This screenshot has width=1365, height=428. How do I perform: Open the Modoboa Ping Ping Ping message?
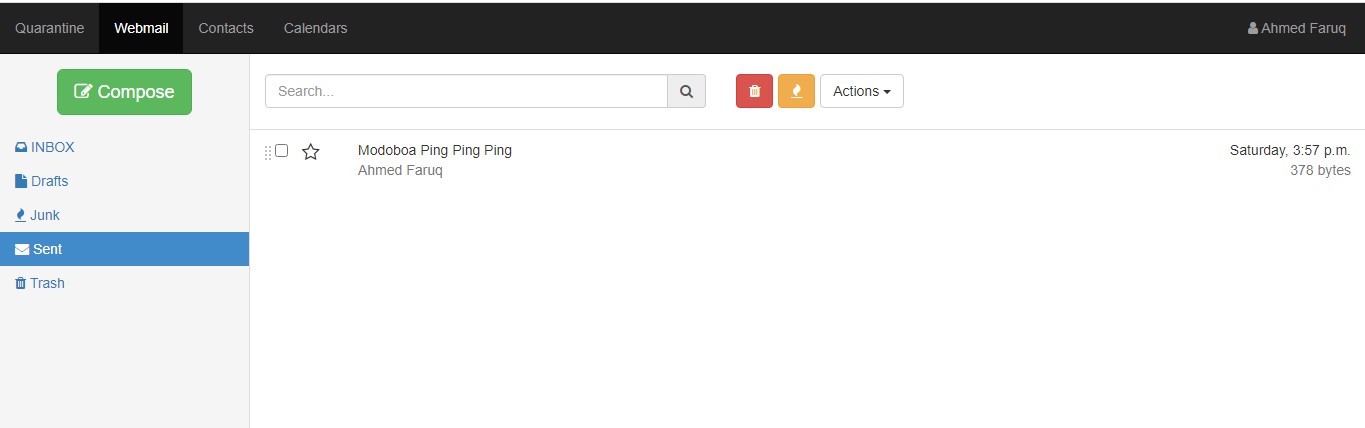click(x=435, y=151)
